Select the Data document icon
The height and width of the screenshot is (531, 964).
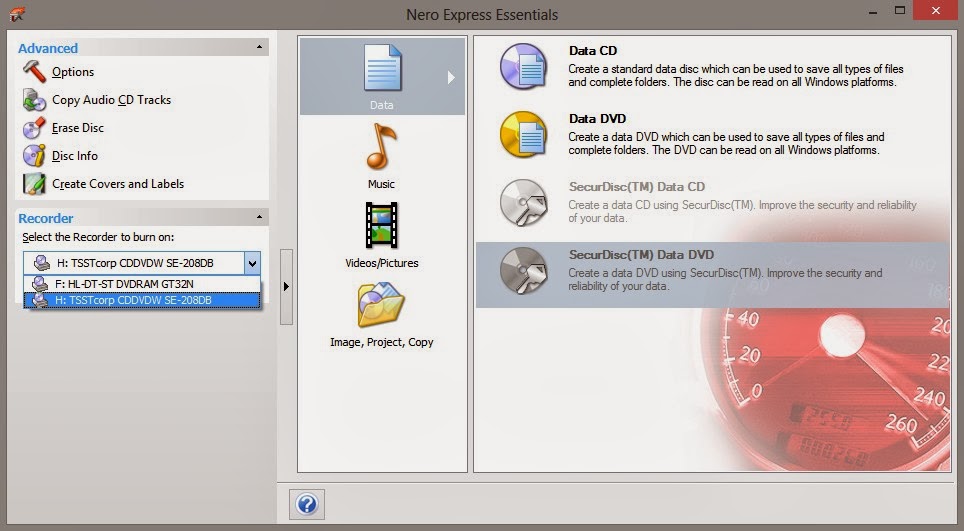[x=382, y=68]
